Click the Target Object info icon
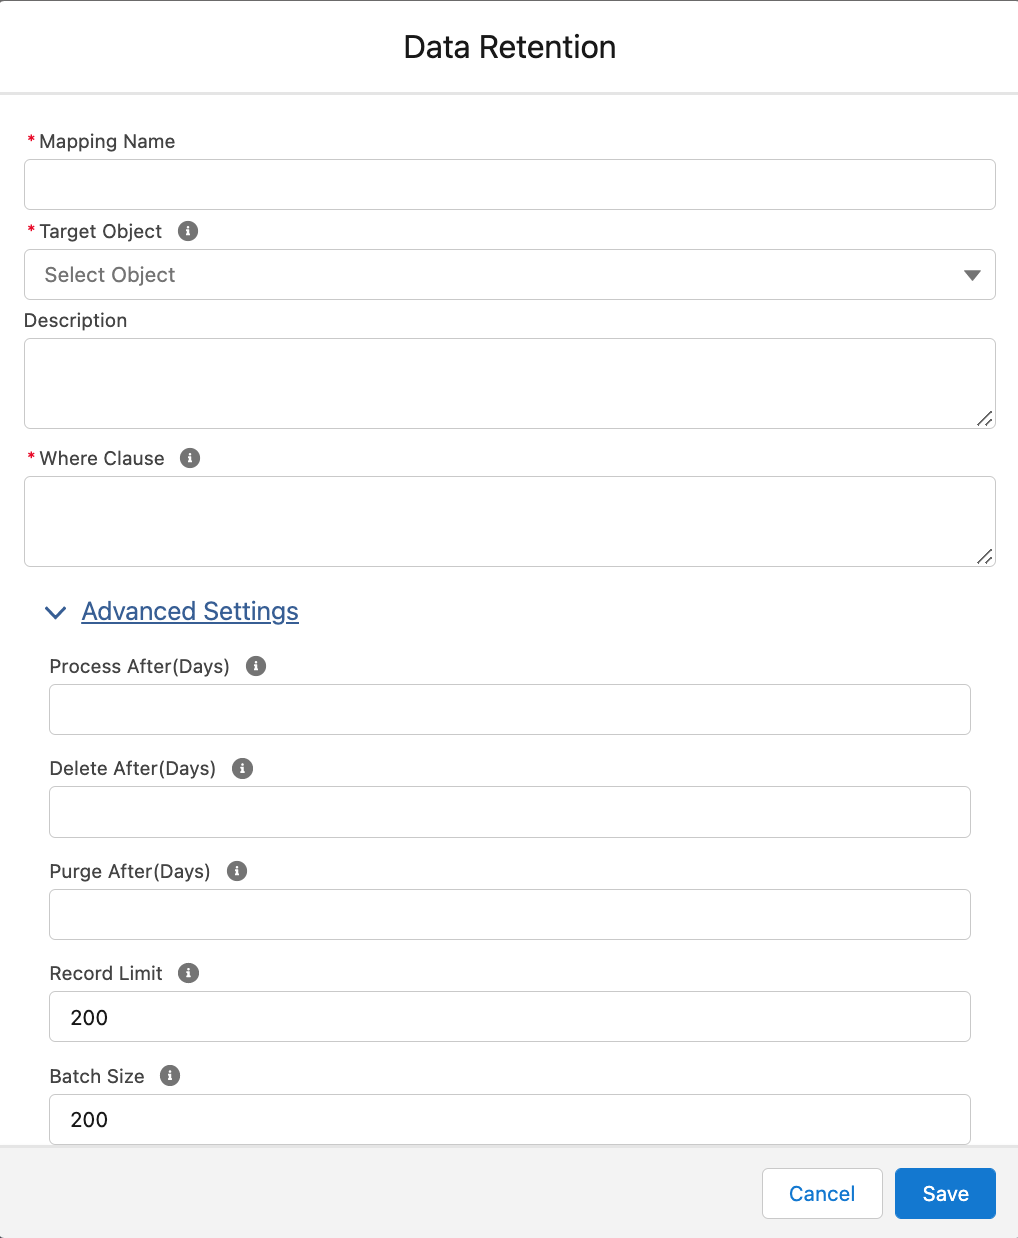Image resolution: width=1018 pixels, height=1238 pixels. (x=188, y=231)
